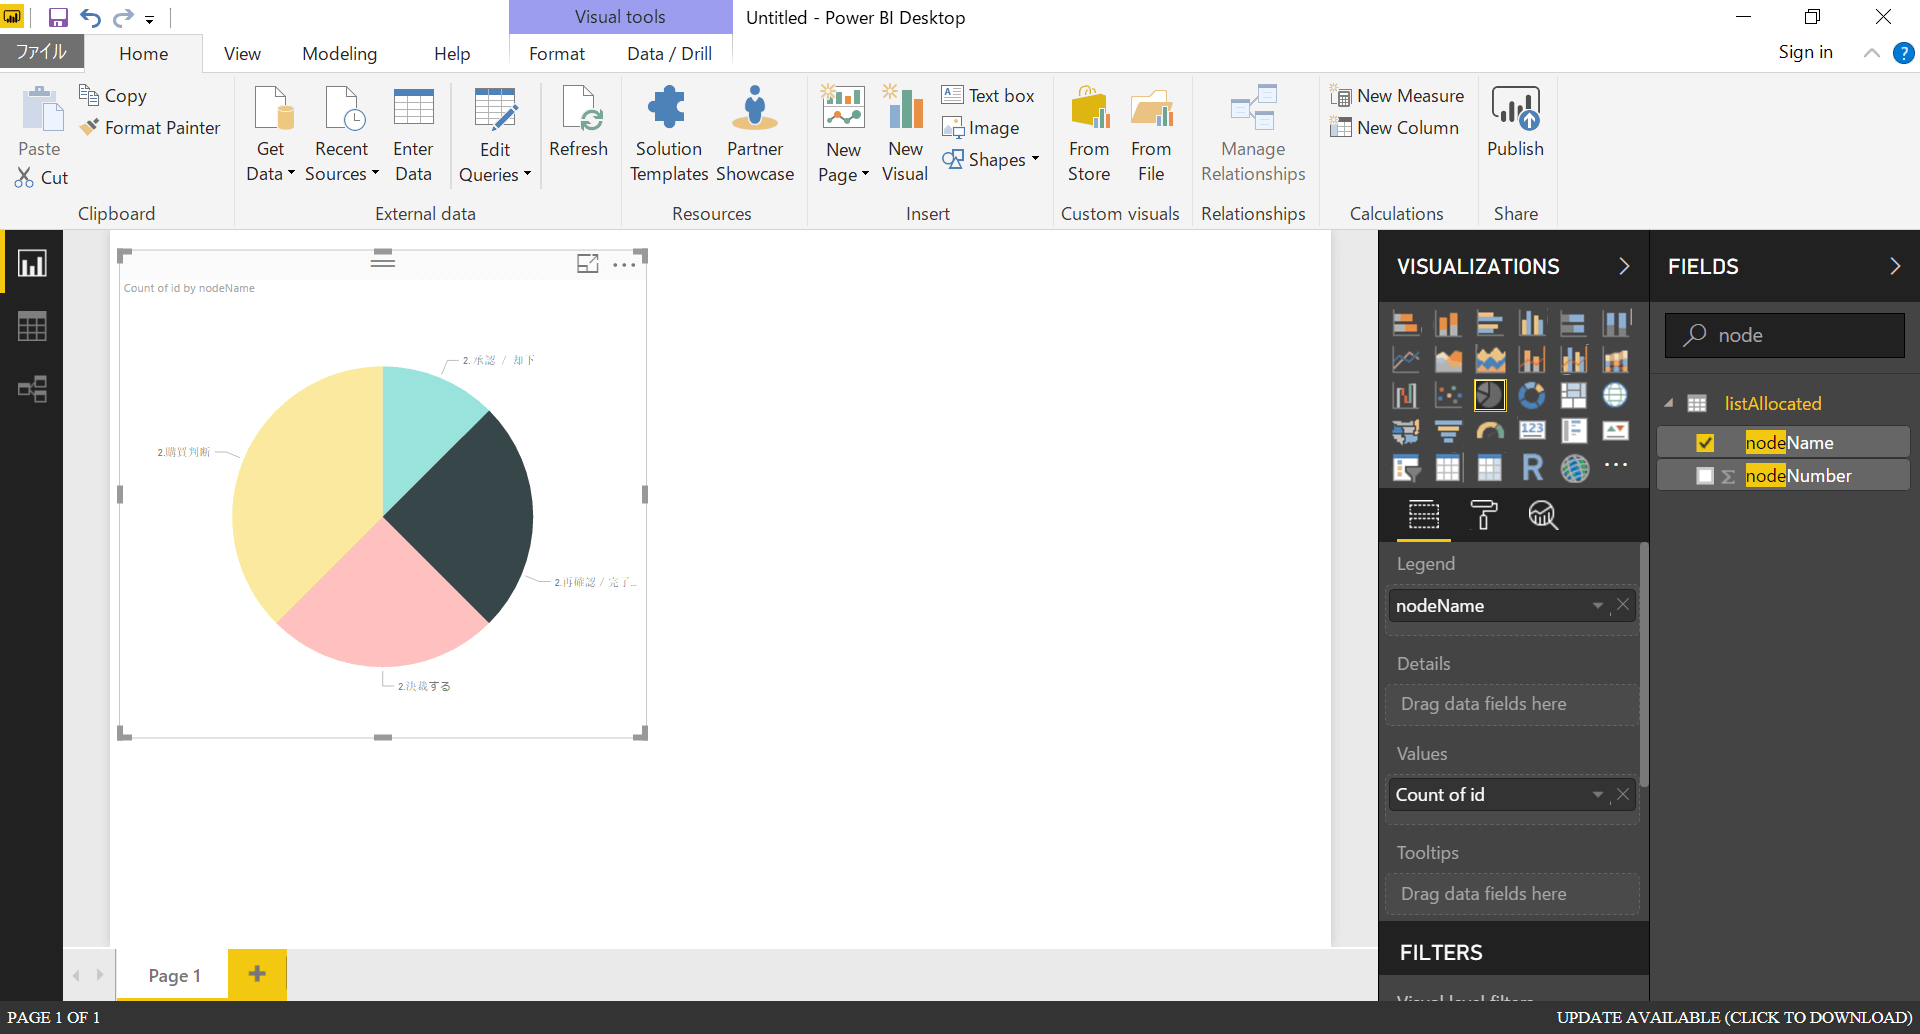
Task: Click Sign in link
Action: pos(1805,52)
